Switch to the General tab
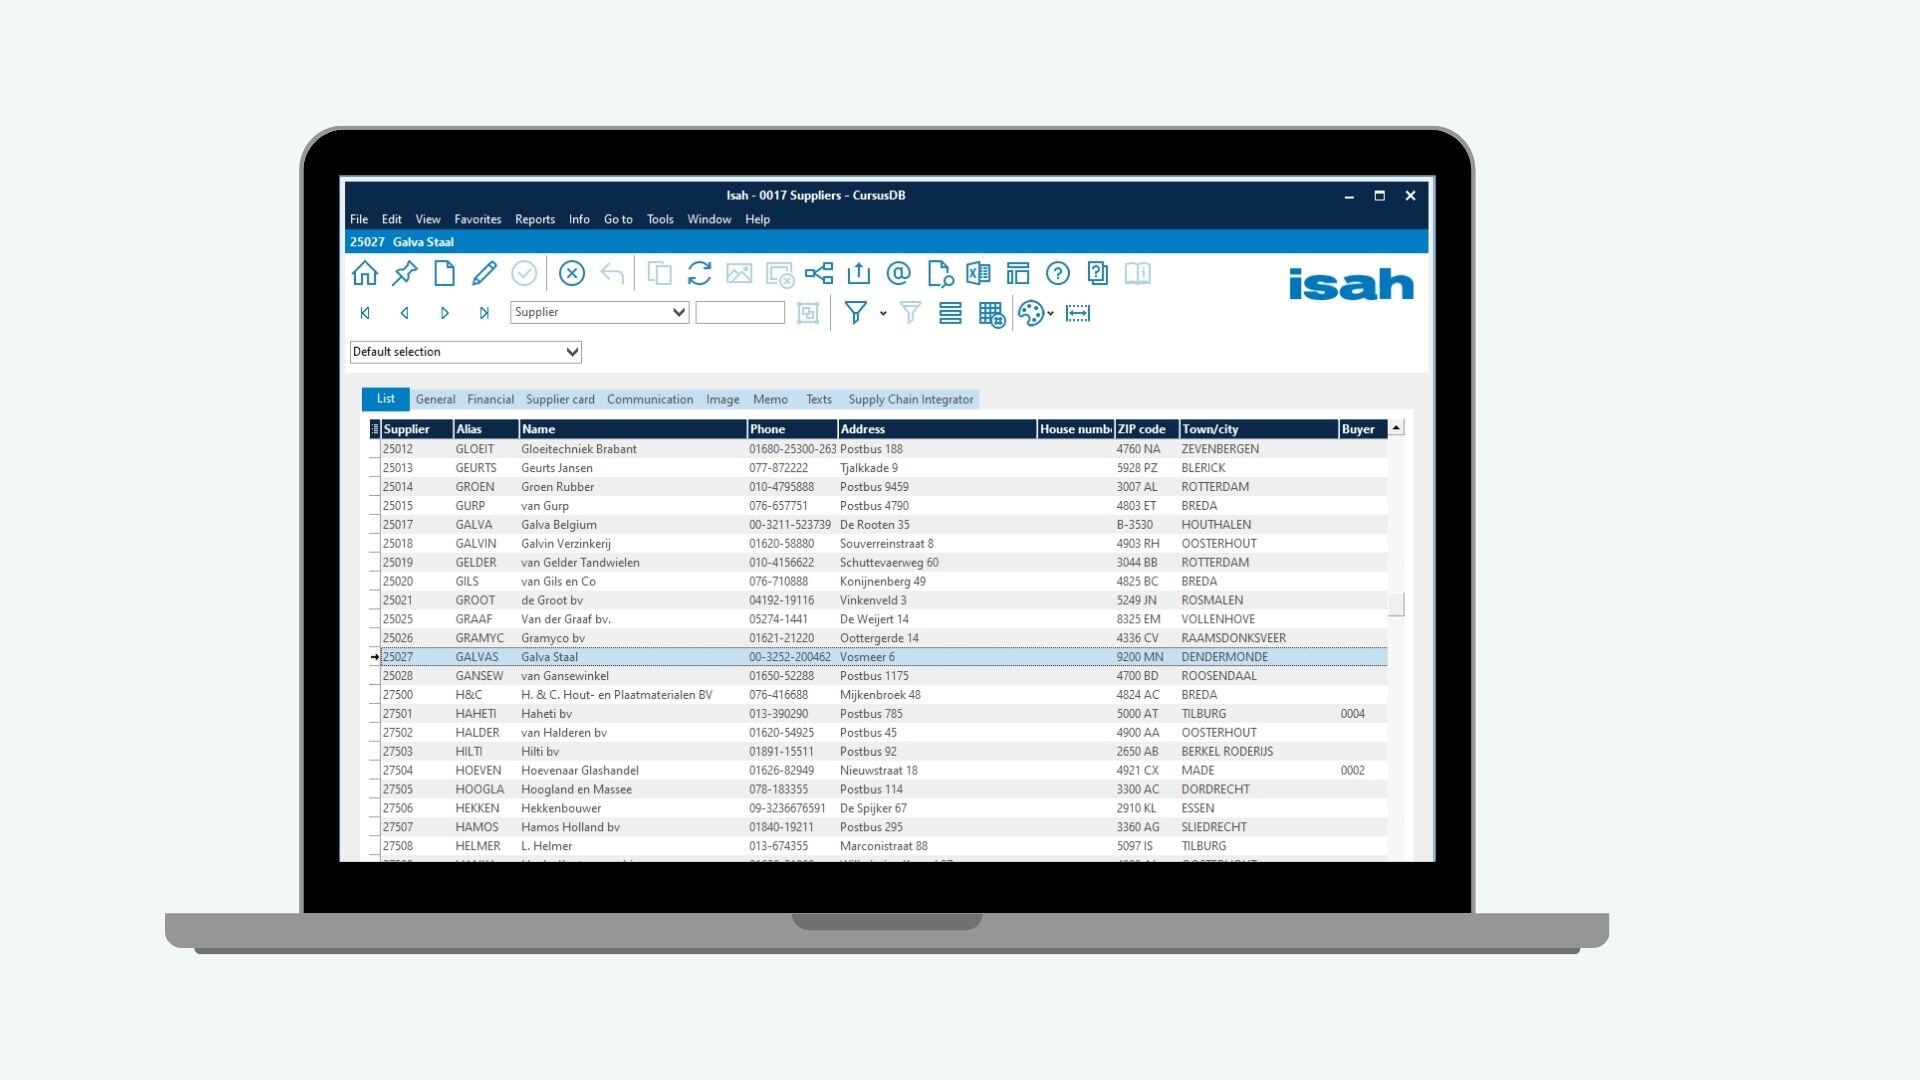This screenshot has height=1080, width=1920. 435,399
